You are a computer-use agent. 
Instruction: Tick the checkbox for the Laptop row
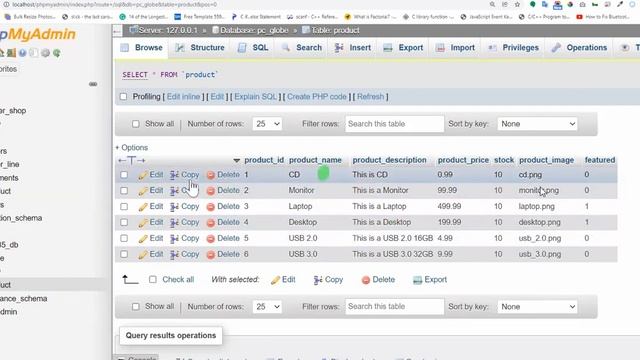[124, 207]
